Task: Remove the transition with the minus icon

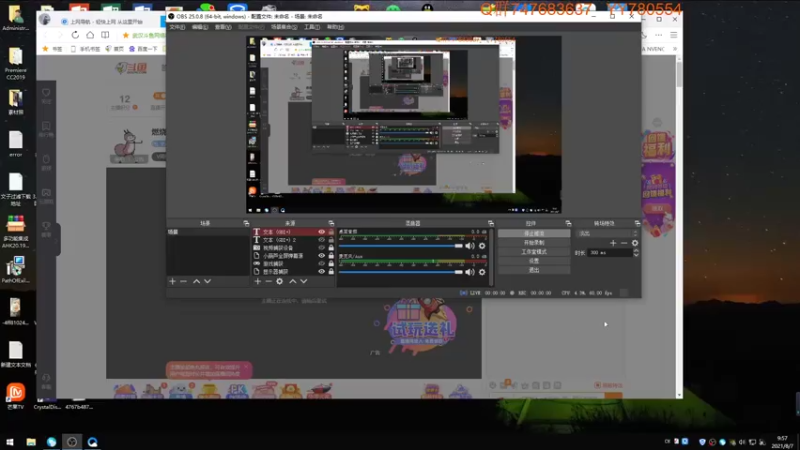Action: point(624,243)
